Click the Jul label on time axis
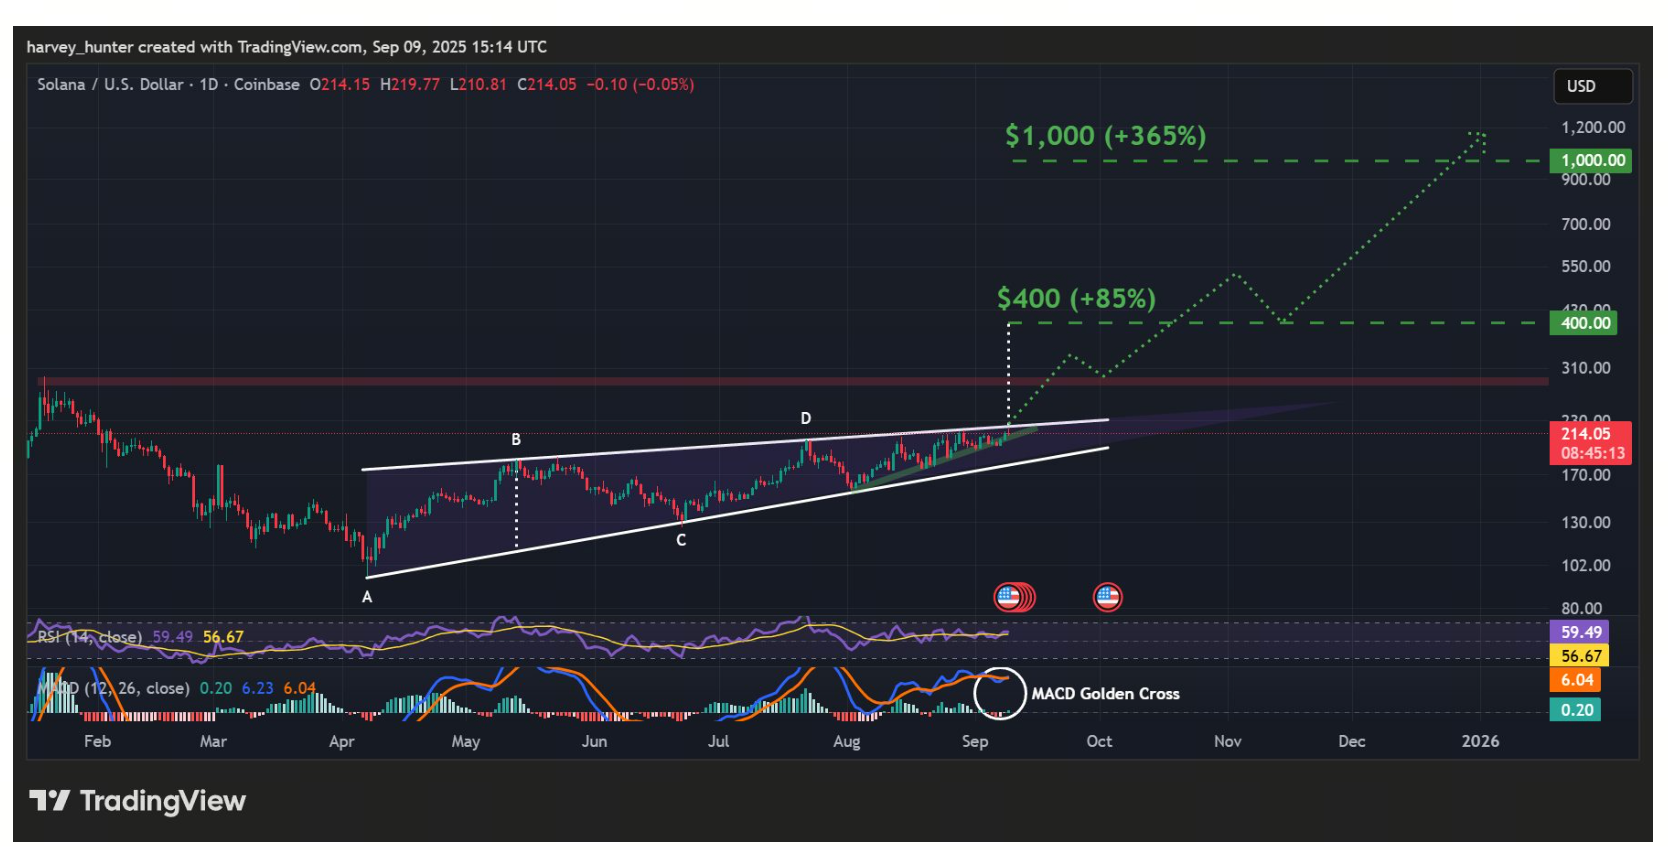Image resolution: width=1668 pixels, height=850 pixels. (718, 741)
